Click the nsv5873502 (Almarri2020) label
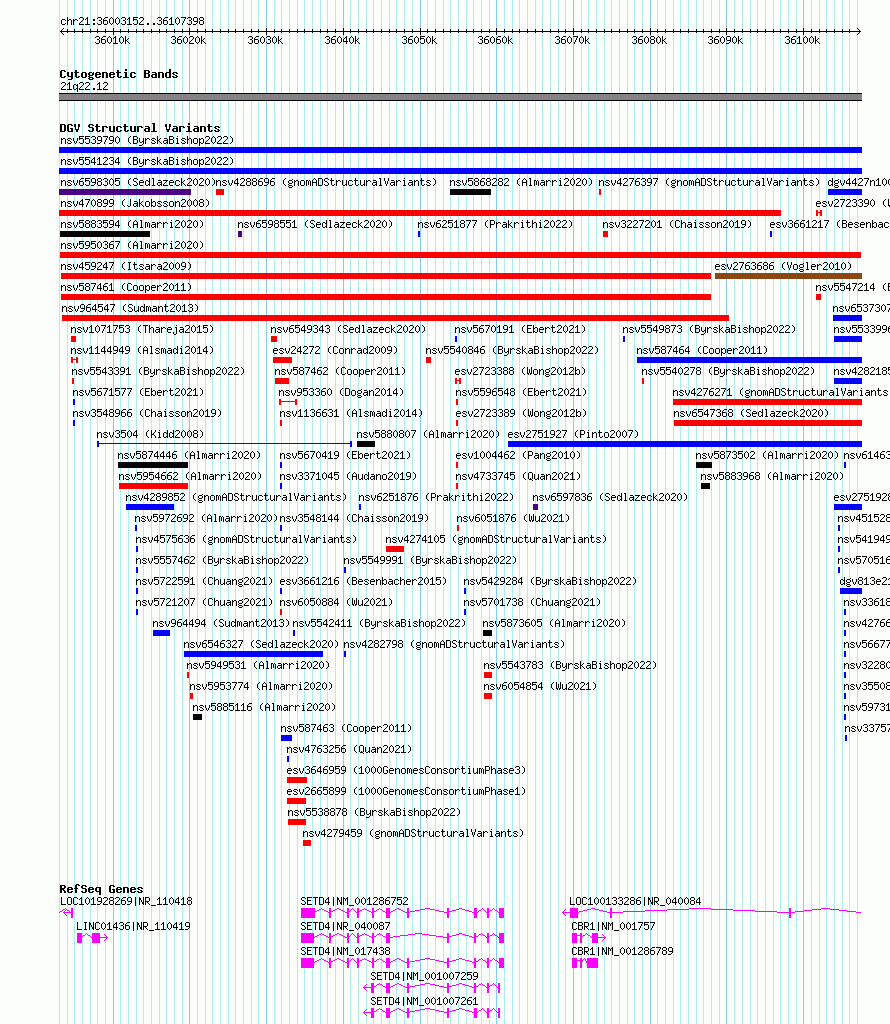The image size is (890, 1024). click(767, 455)
